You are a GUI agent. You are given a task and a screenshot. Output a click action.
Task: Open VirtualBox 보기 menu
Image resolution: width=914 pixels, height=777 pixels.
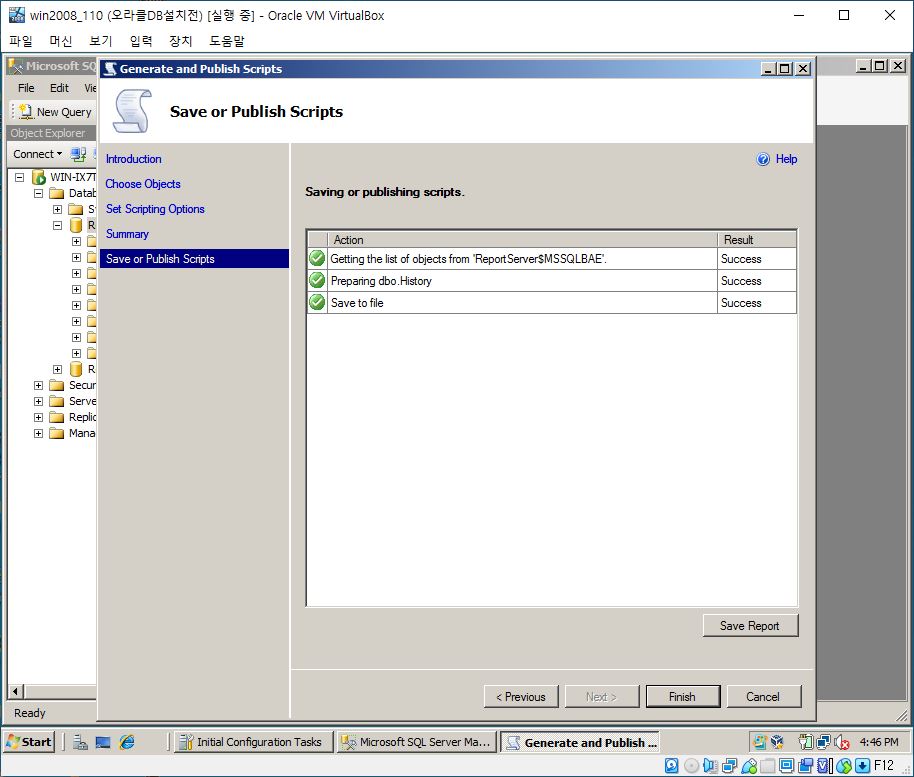click(100, 41)
